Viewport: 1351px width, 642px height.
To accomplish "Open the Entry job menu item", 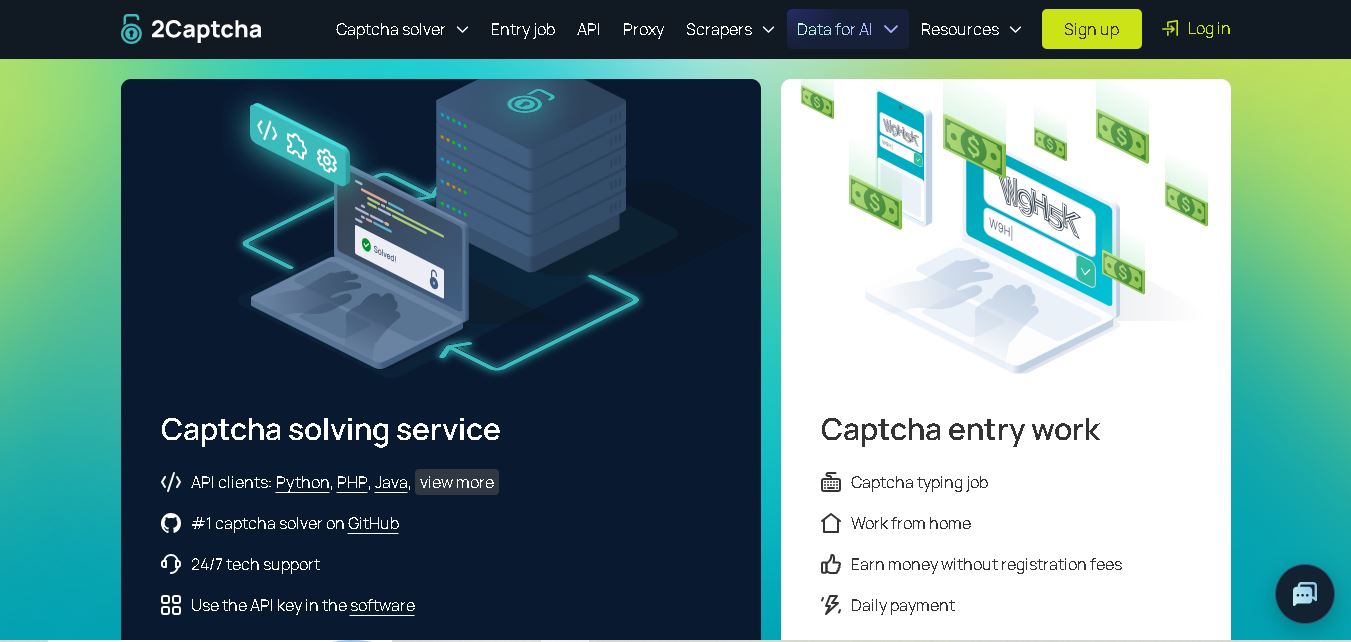I will (x=523, y=29).
